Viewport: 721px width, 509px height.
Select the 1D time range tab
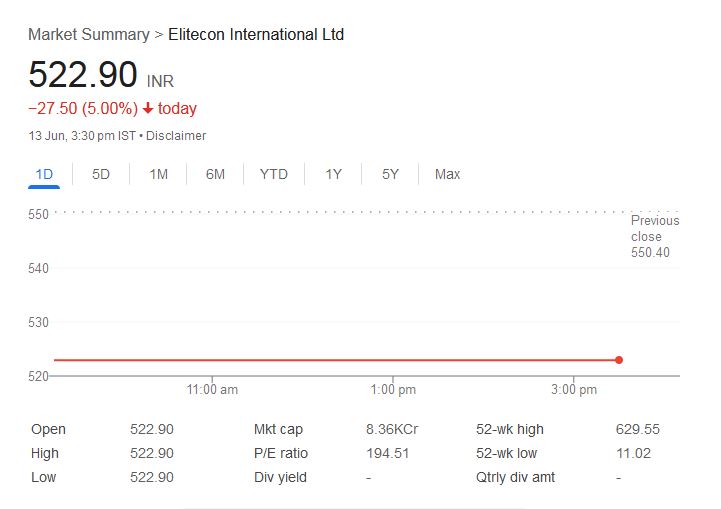[x=44, y=174]
